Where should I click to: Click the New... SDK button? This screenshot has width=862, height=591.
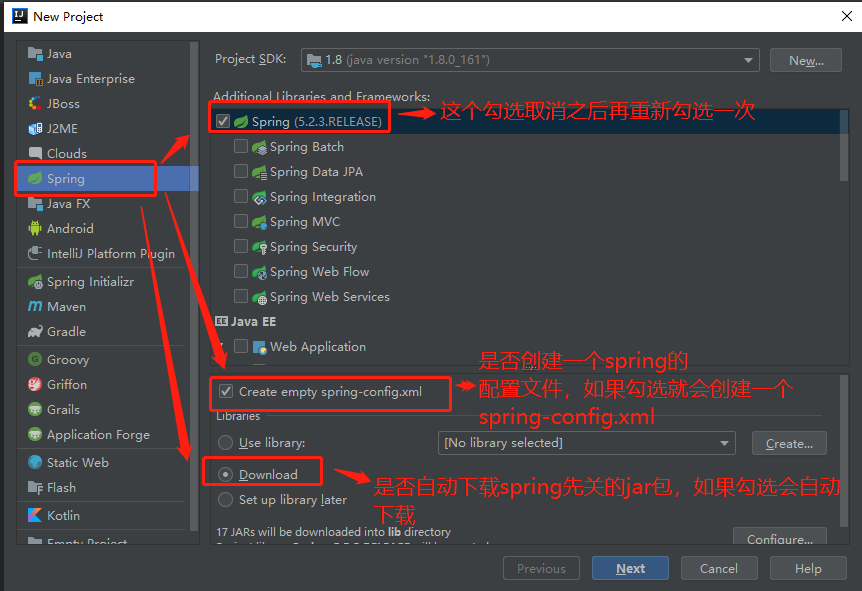click(806, 60)
